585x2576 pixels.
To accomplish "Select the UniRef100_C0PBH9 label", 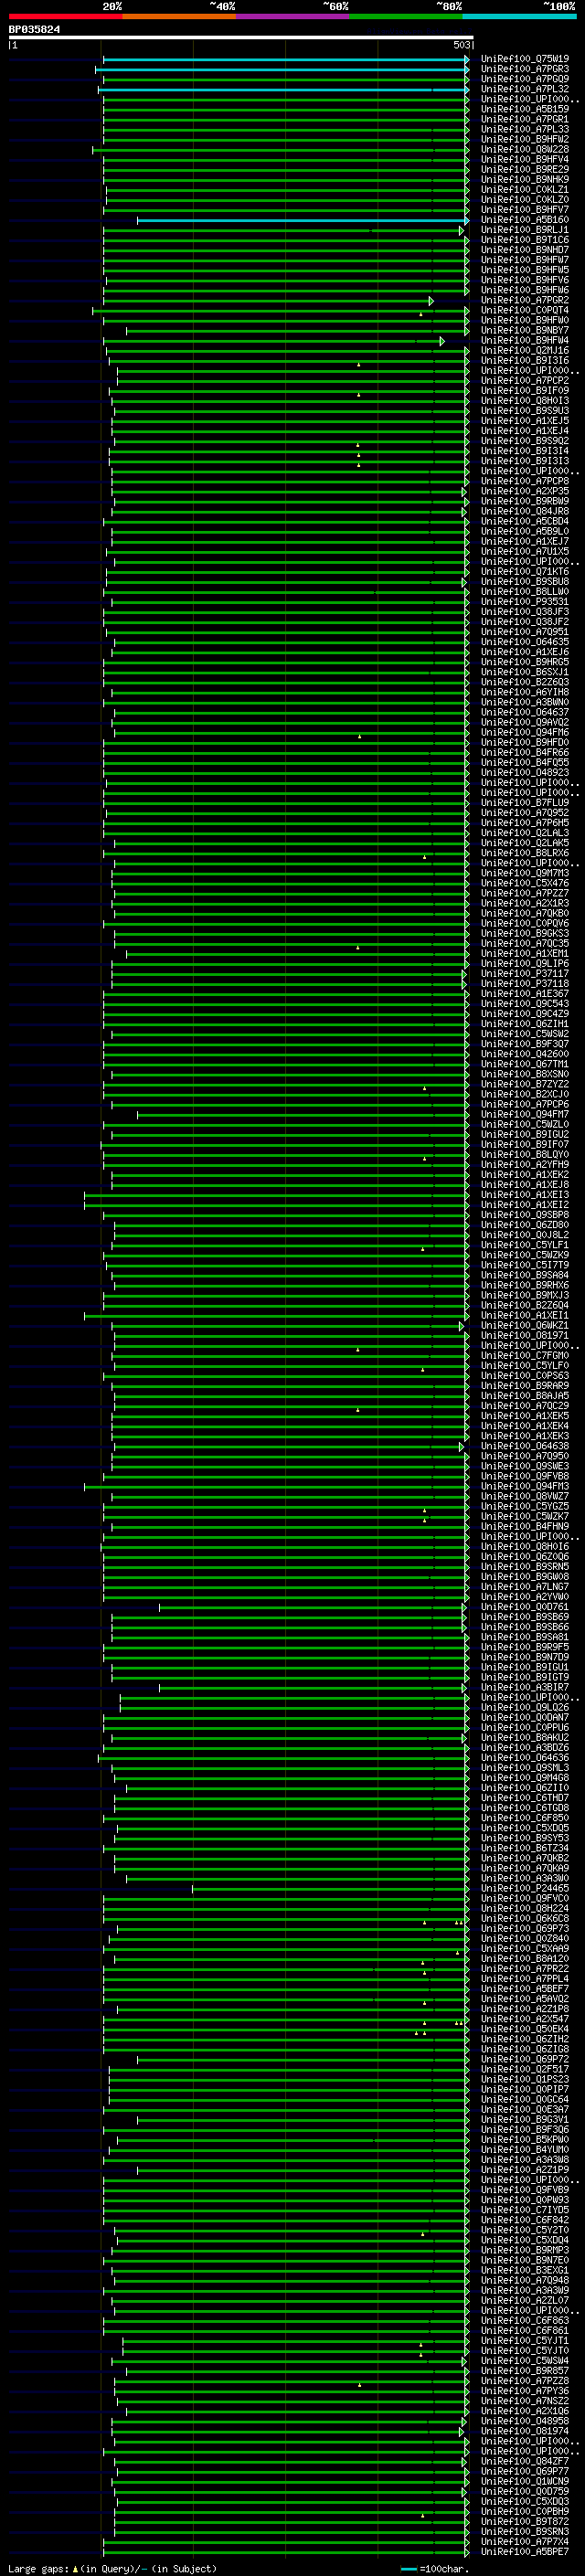I will tap(525, 2512).
